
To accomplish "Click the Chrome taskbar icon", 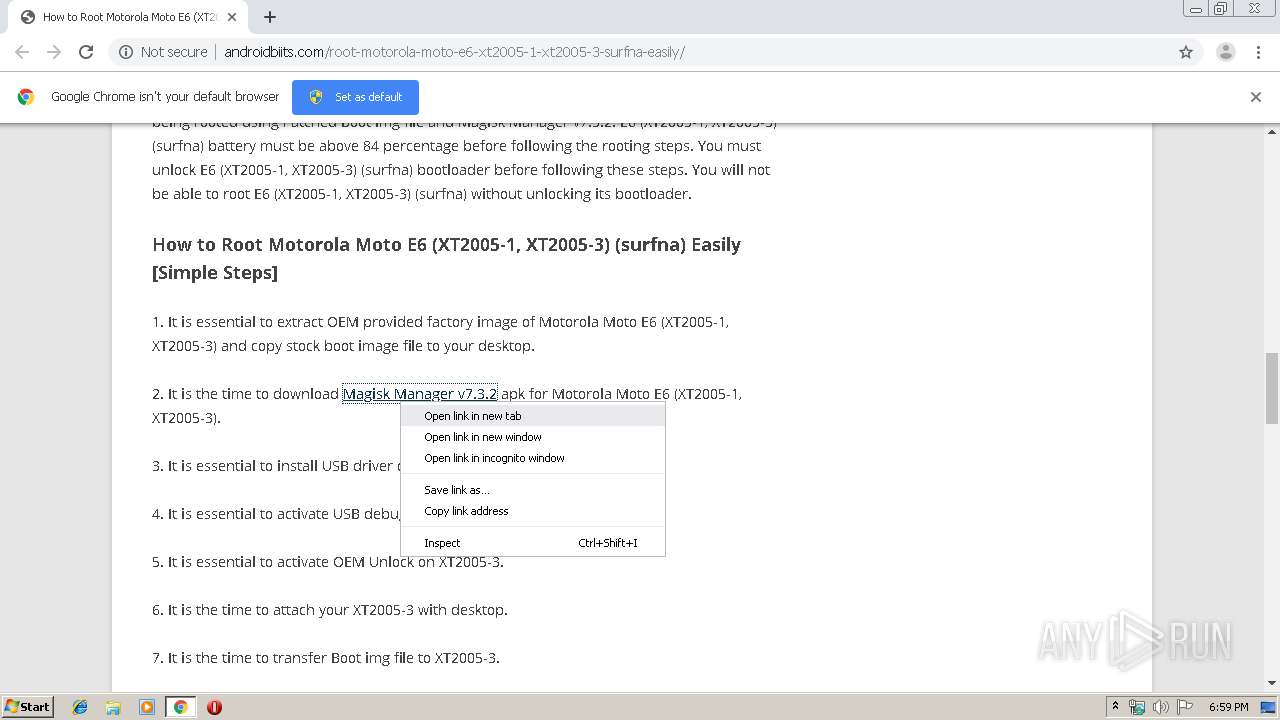I will 180,707.
